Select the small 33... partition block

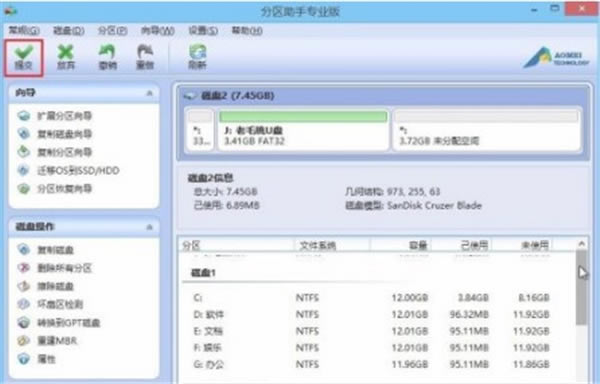pyautogui.click(x=200, y=130)
